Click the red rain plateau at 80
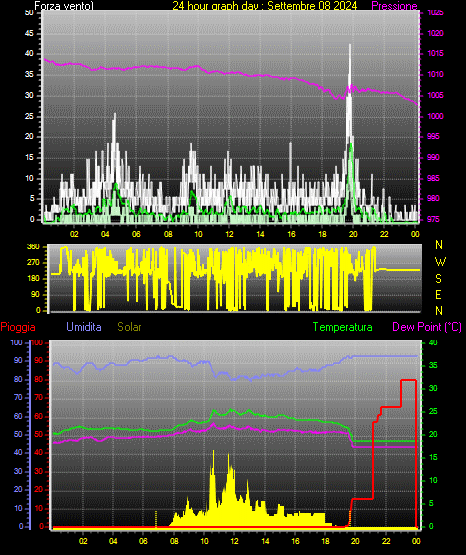 pyautogui.click(x=408, y=380)
